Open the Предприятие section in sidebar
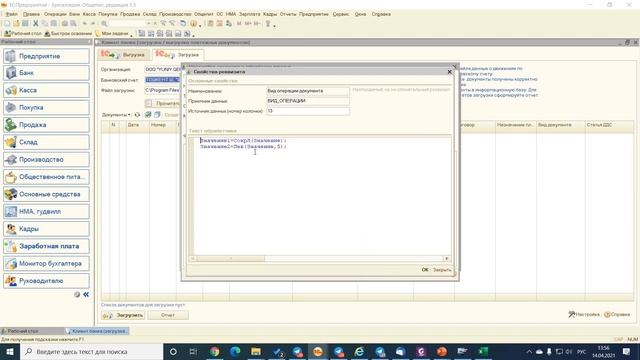 tap(46, 56)
